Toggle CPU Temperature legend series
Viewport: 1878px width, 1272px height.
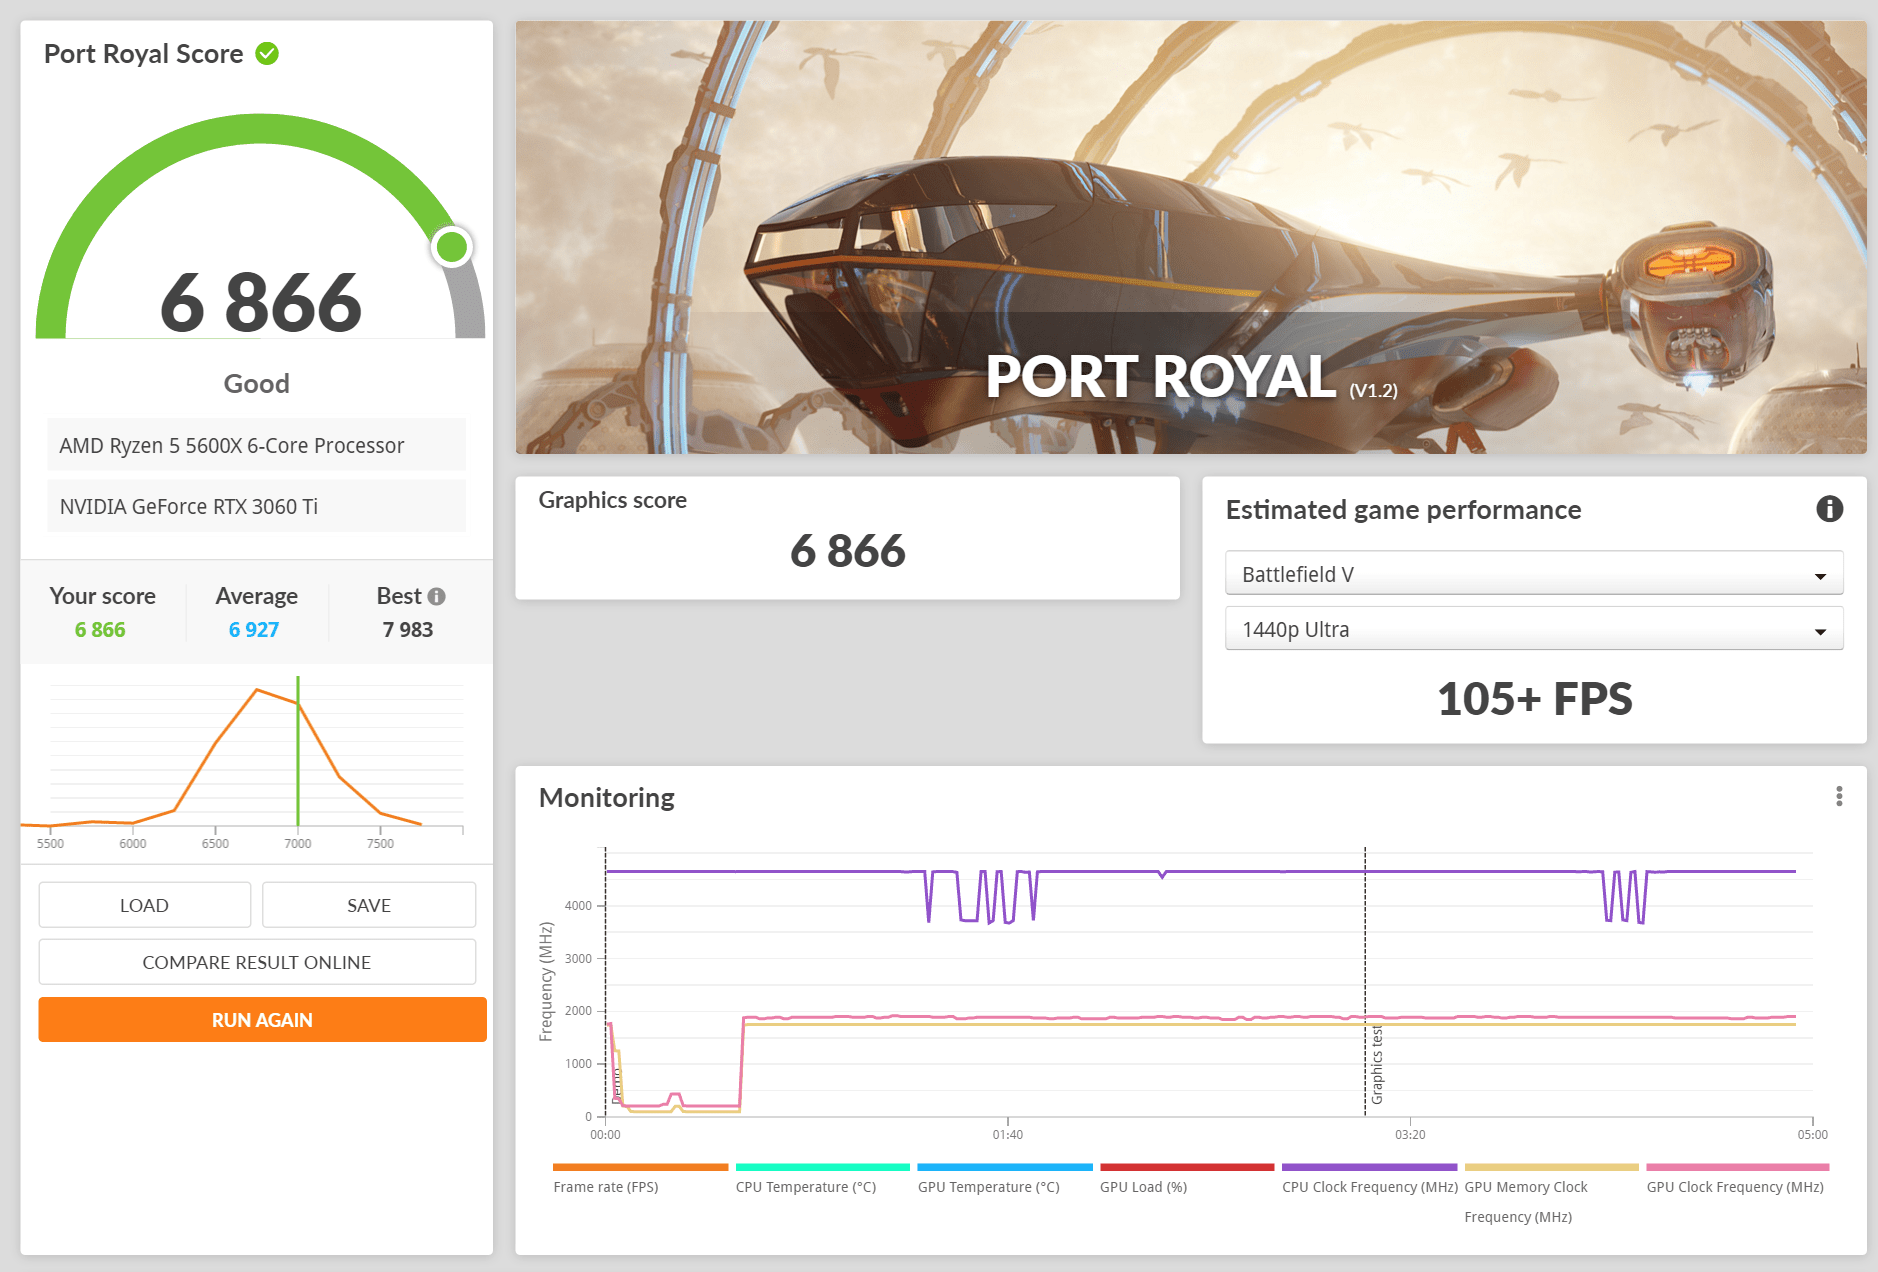[x=805, y=1187]
